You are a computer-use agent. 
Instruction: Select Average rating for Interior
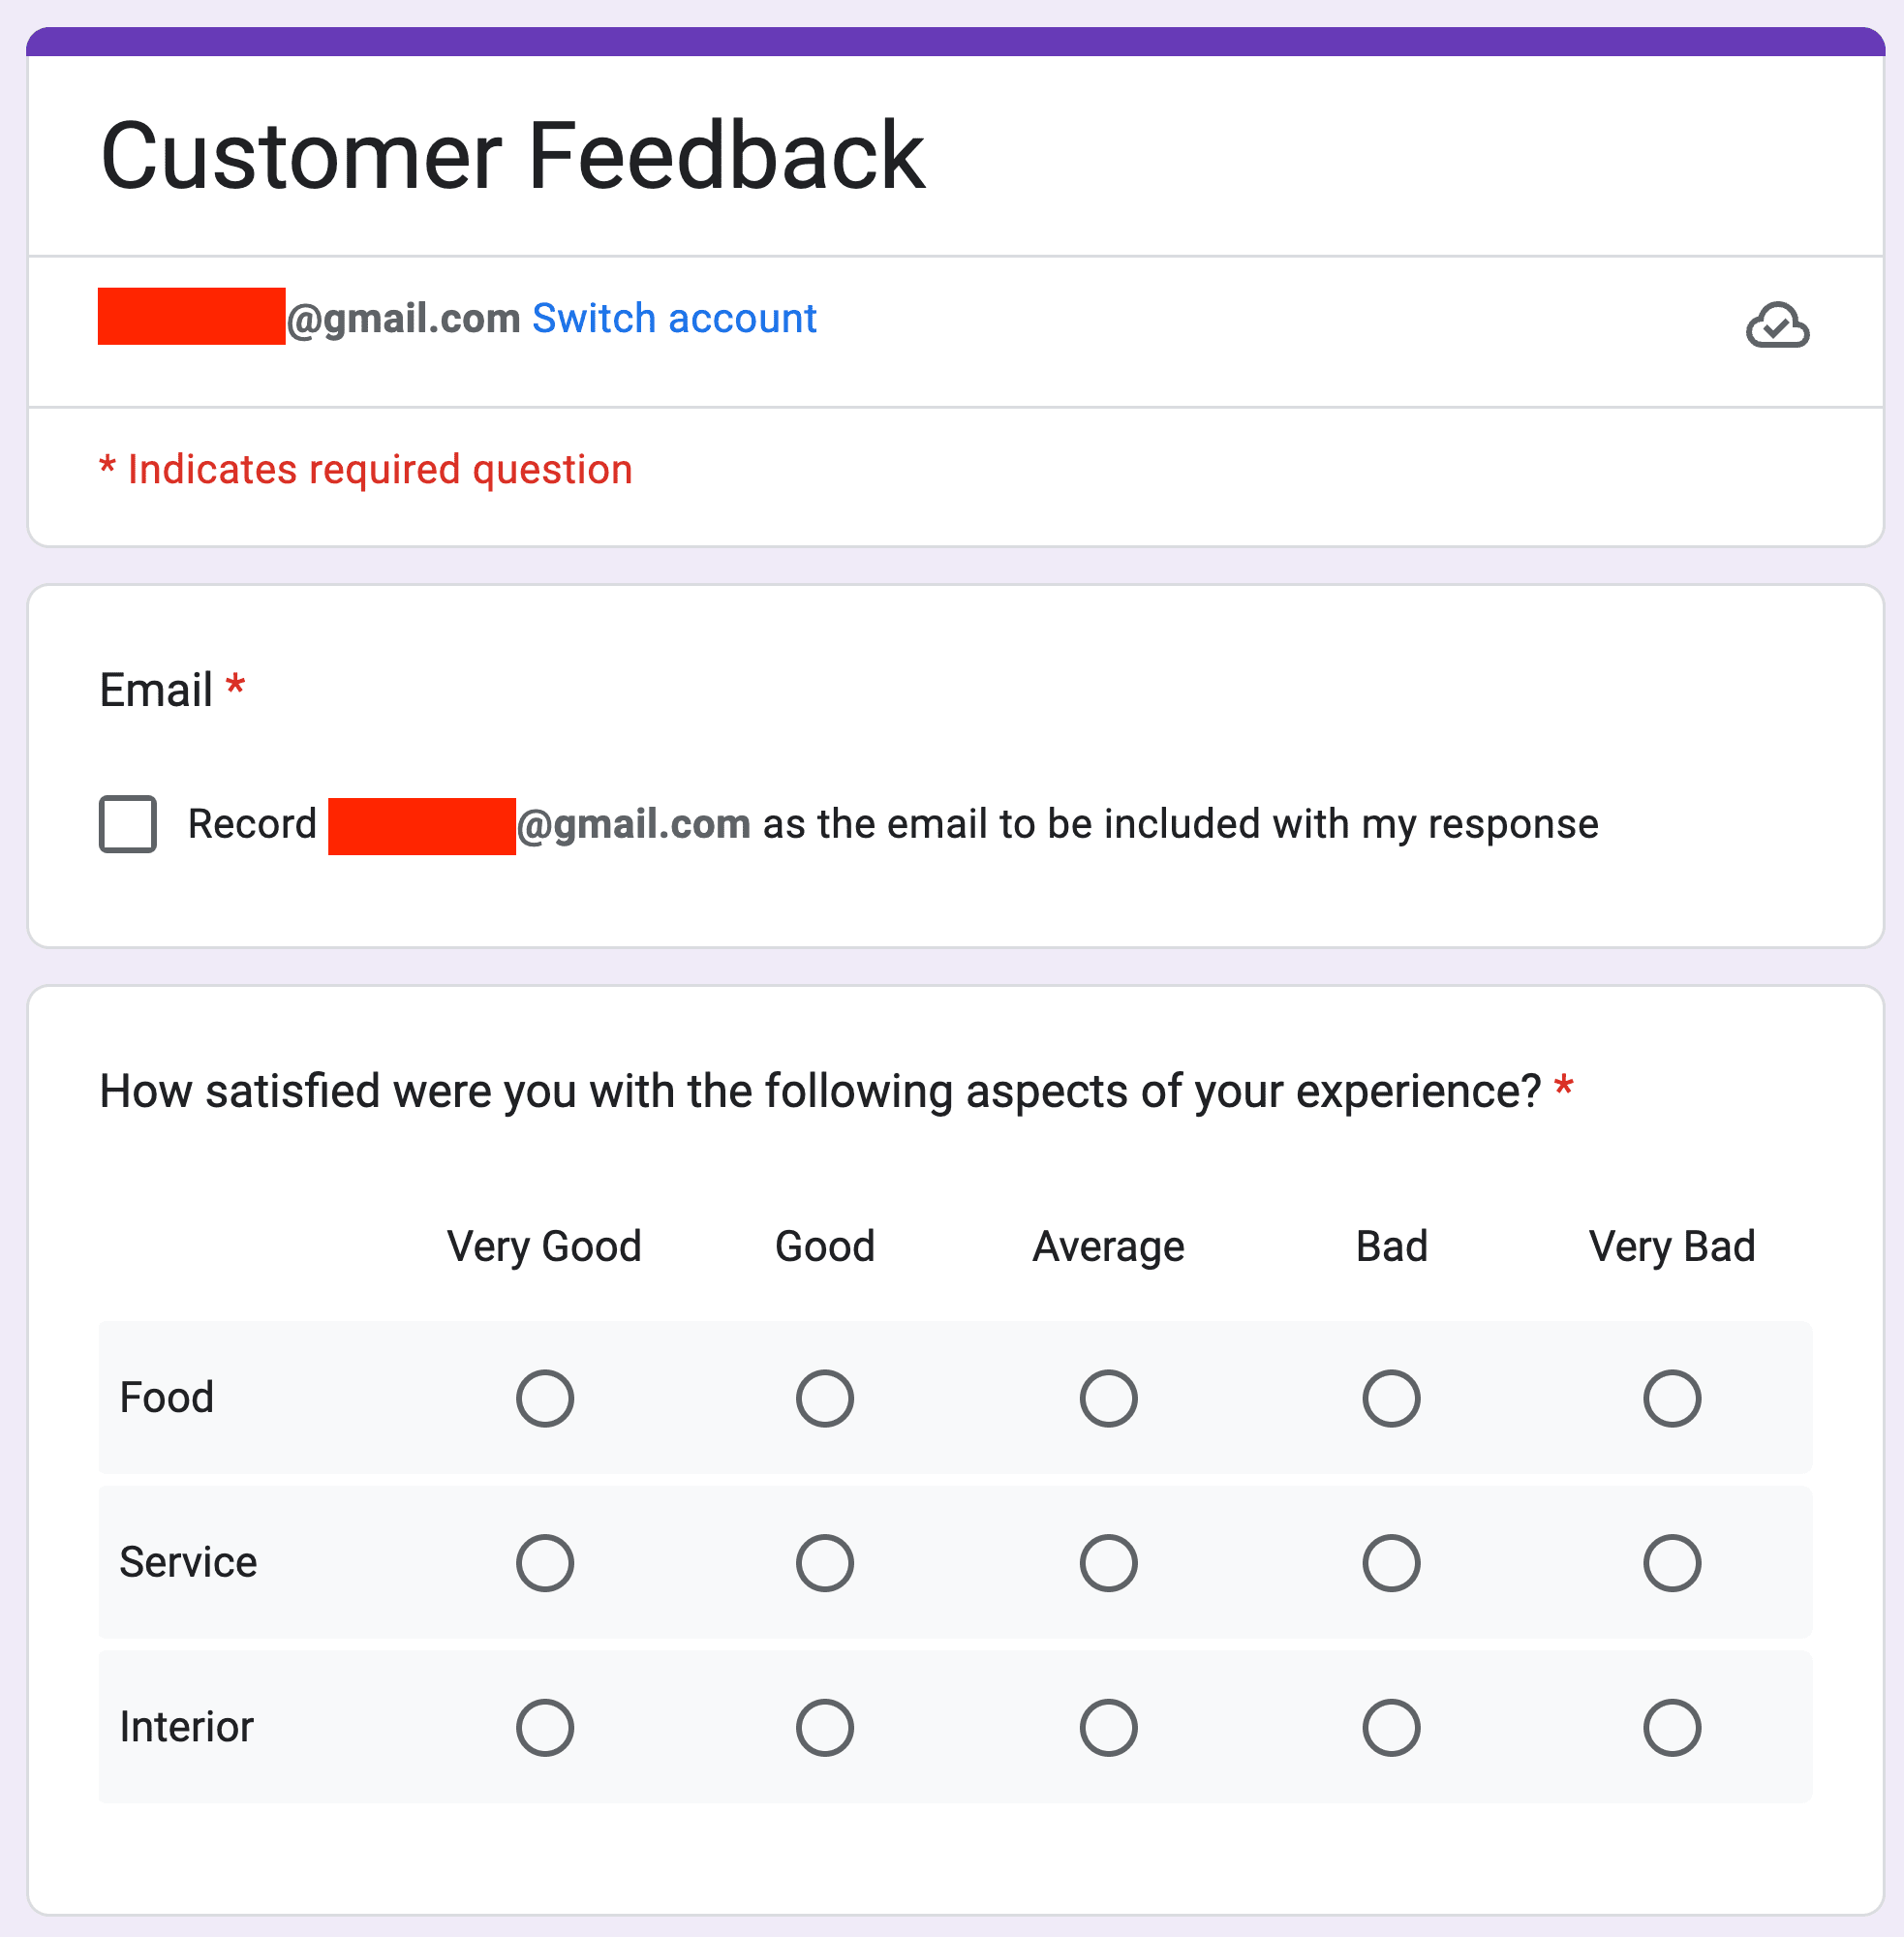tap(1108, 1726)
